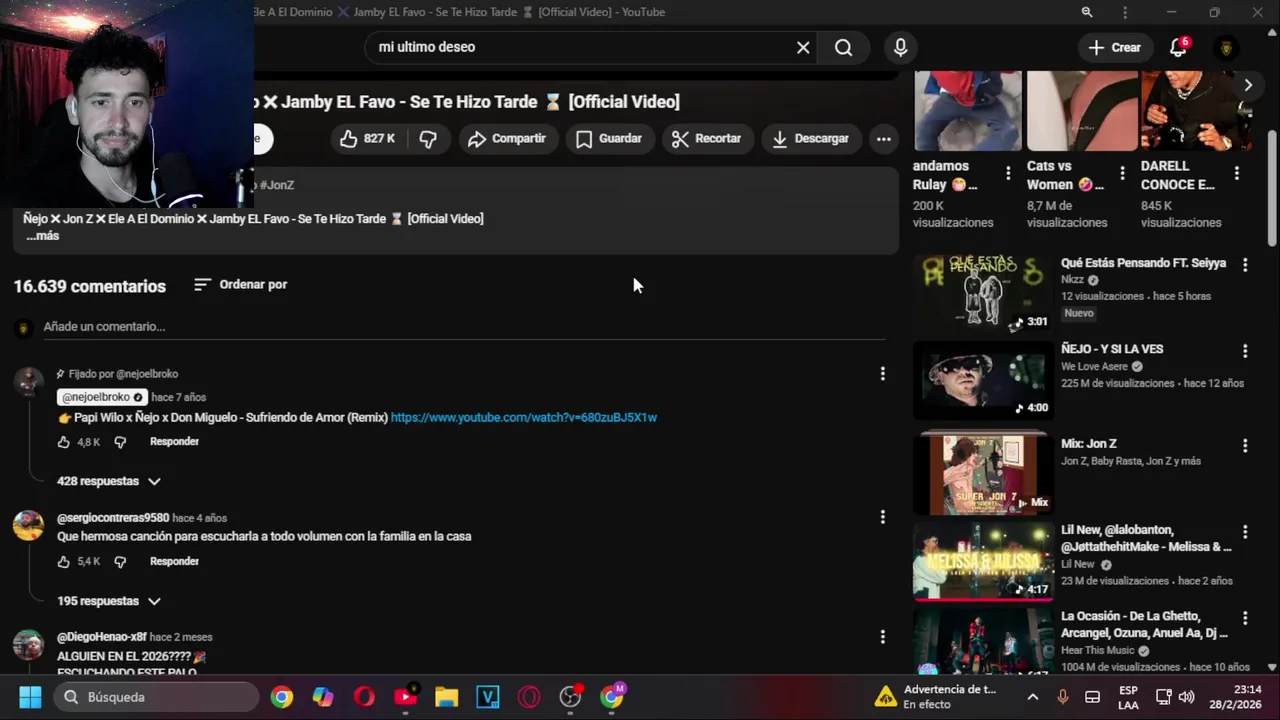Open the Nkzz channel name
1280x720 pixels.
tap(1072, 281)
